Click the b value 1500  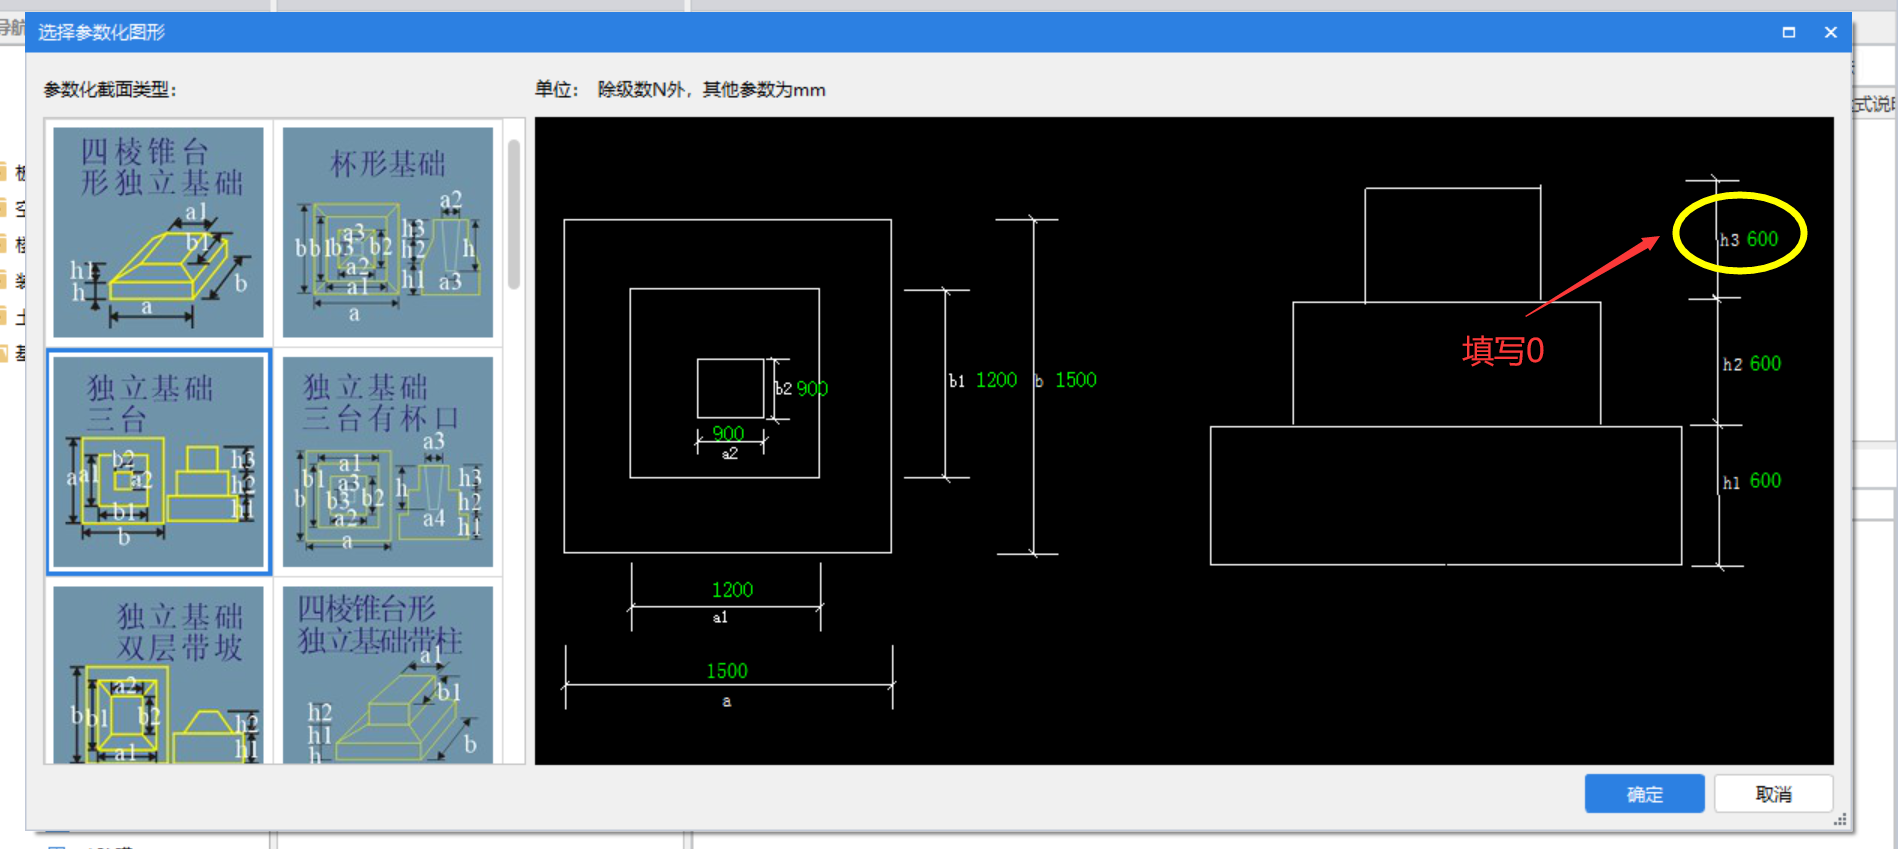coord(1076,380)
